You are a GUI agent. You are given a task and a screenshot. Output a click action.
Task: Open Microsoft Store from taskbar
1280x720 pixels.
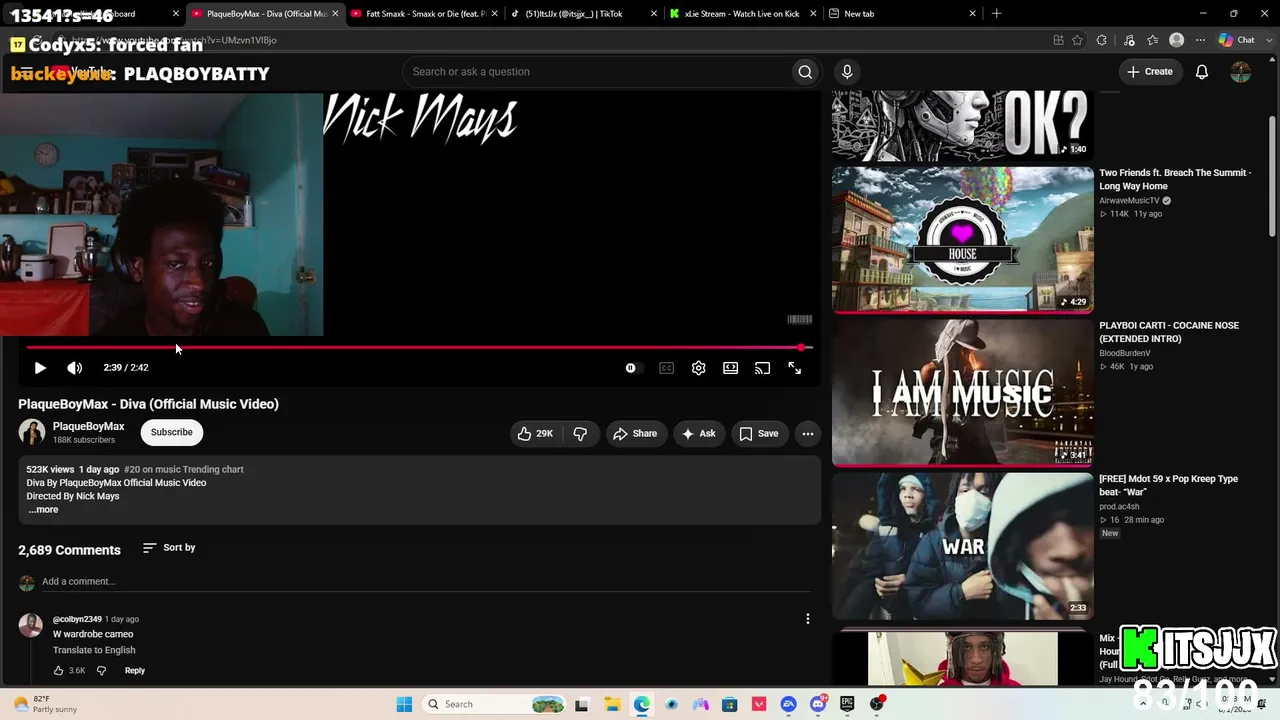click(730, 704)
